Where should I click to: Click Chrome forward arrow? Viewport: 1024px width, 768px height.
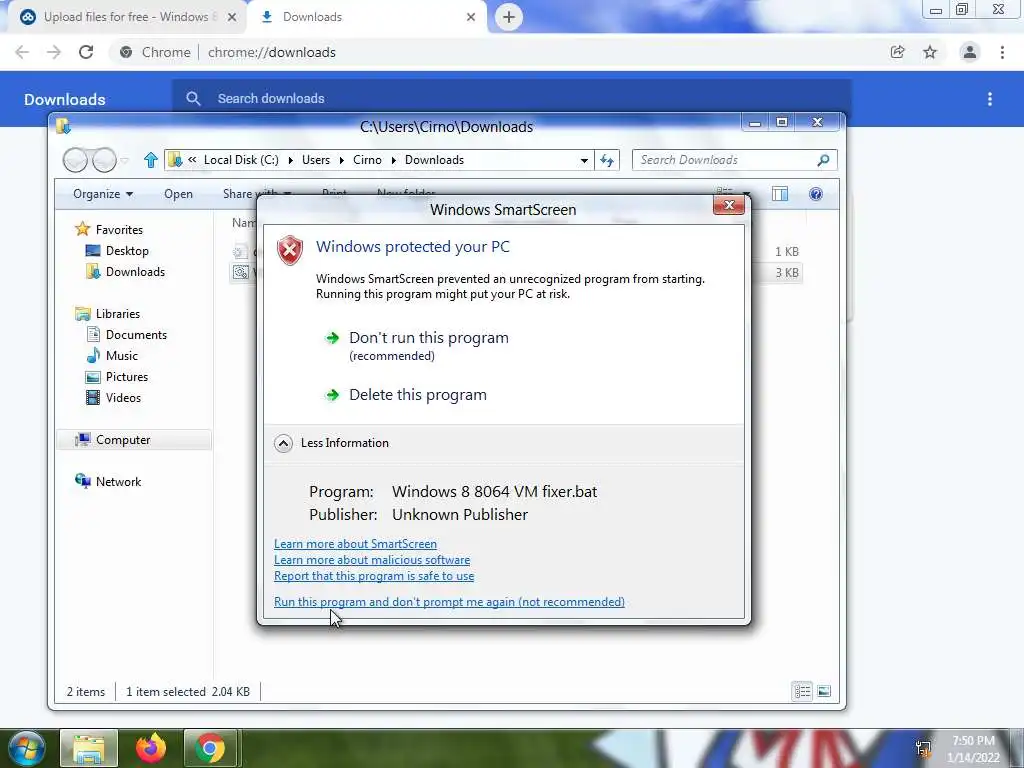pyautogui.click(x=54, y=52)
